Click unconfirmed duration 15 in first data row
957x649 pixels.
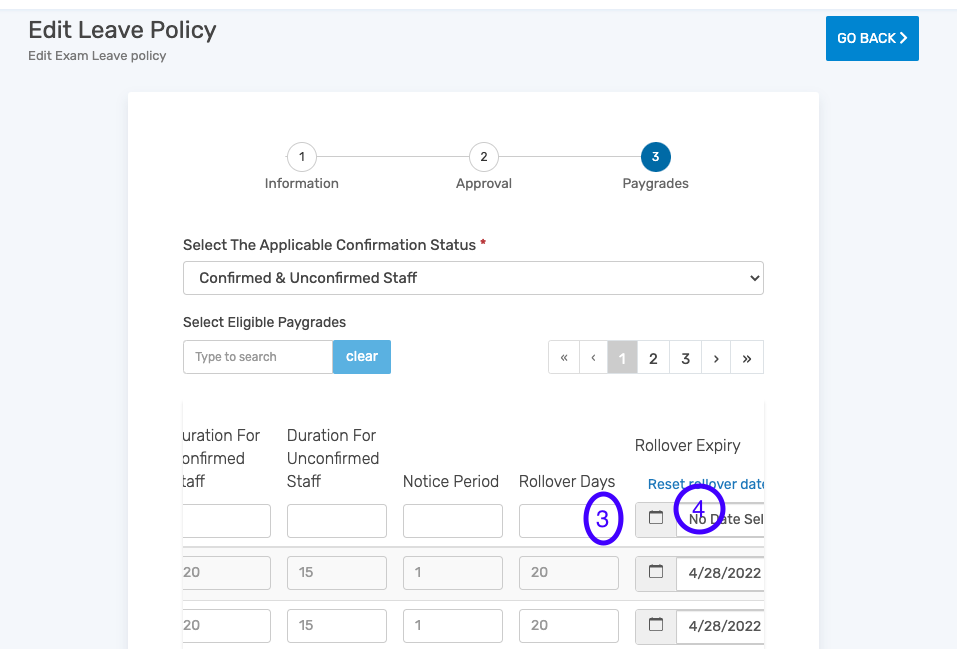click(x=337, y=573)
